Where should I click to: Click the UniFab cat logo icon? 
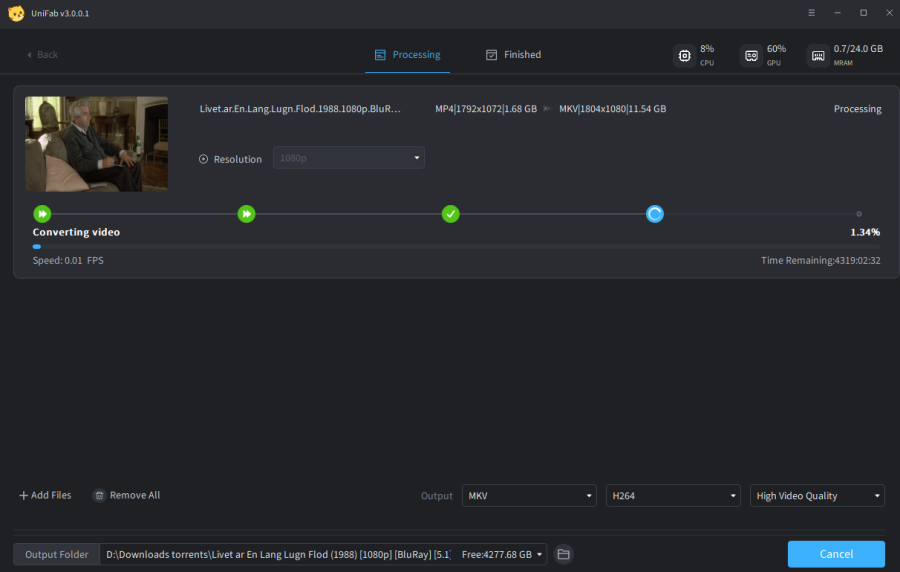(x=16, y=13)
